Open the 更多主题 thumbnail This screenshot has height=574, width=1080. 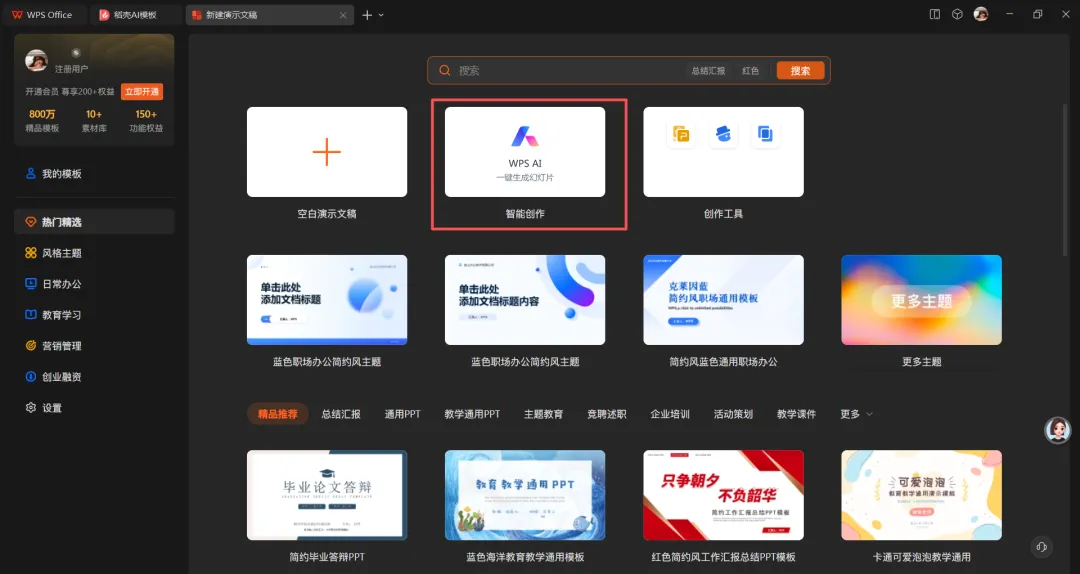[922, 300]
